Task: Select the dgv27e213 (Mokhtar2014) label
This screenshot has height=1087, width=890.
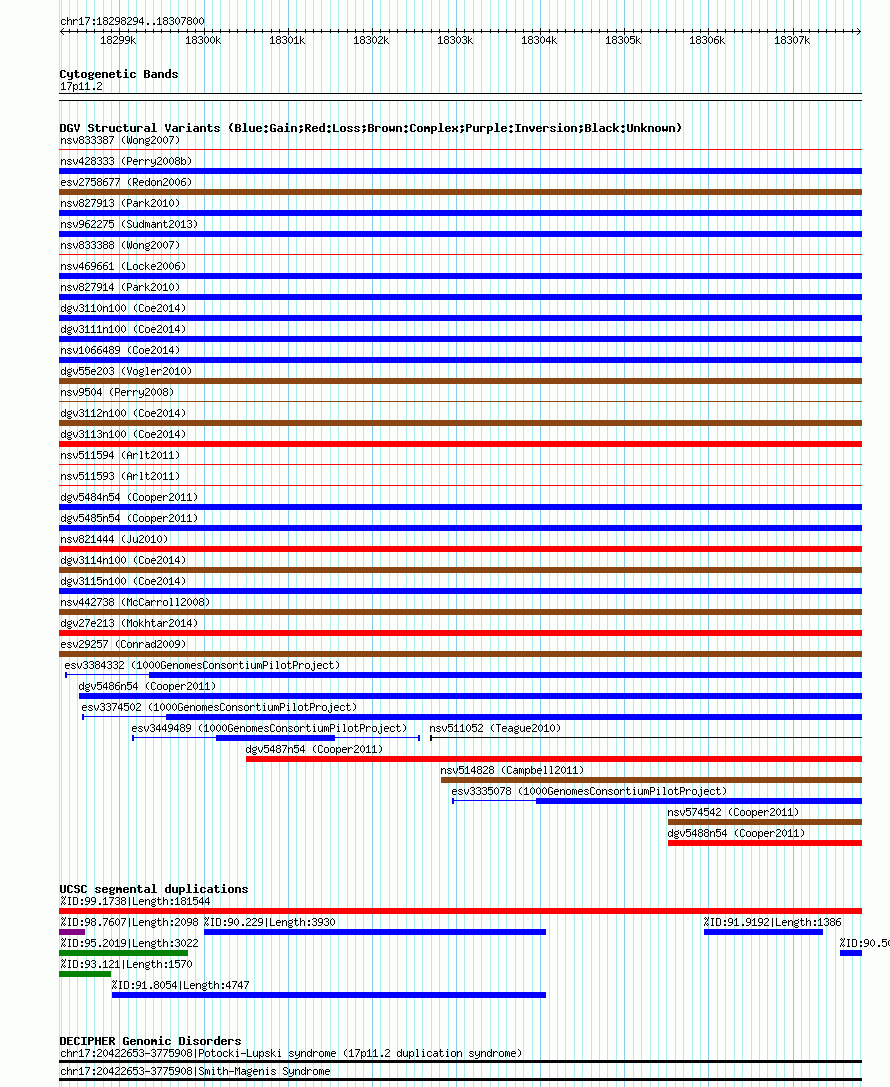Action: [x=129, y=624]
